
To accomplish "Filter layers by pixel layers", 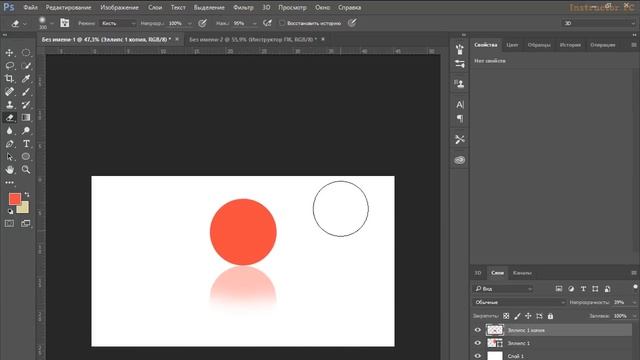I will 559,289.
